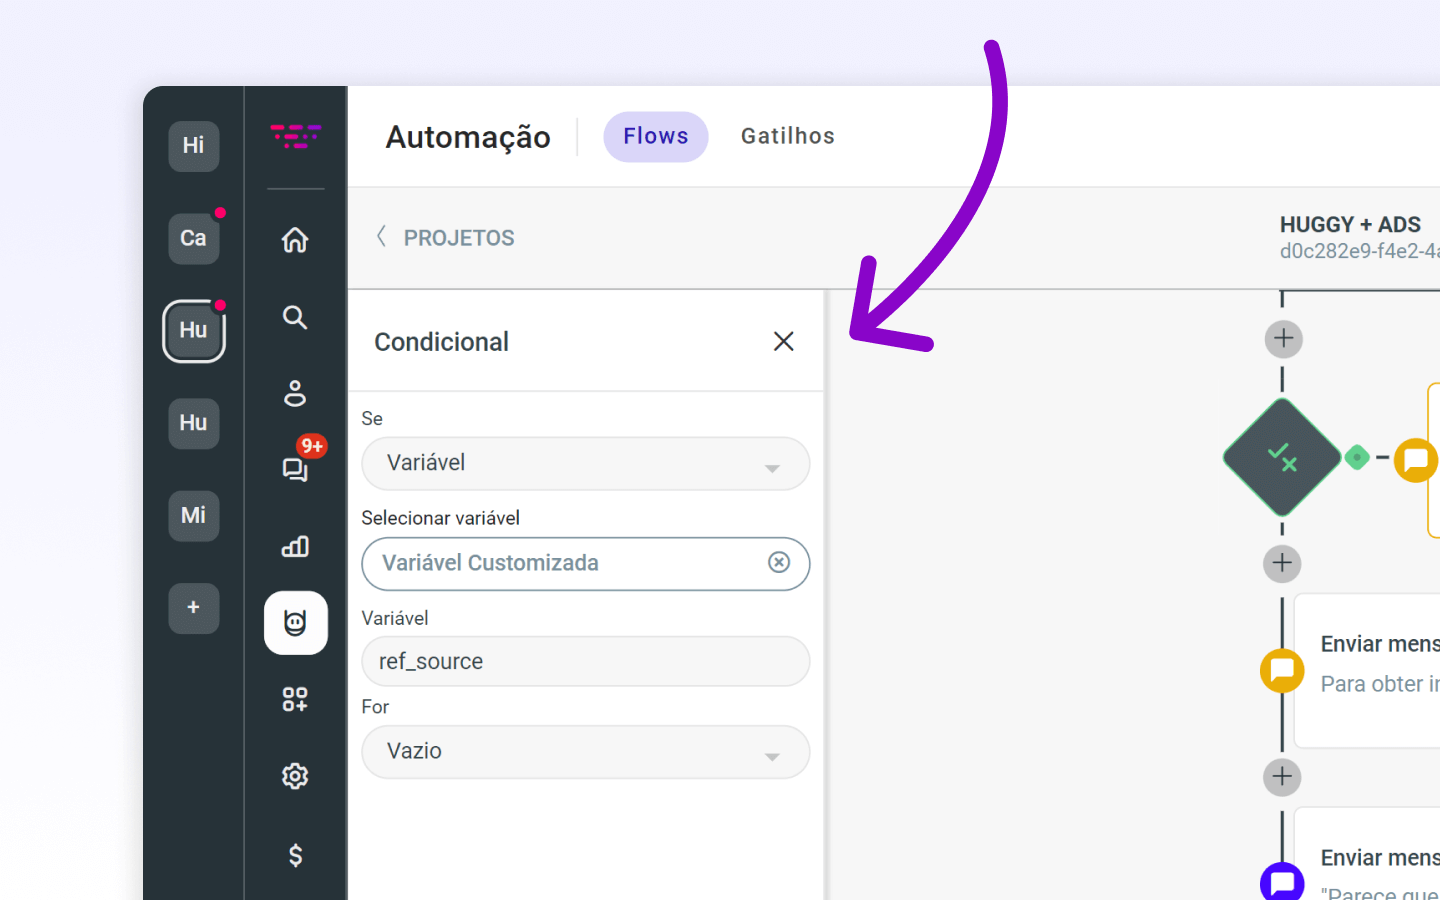Go back to PROJETOS

point(446,238)
